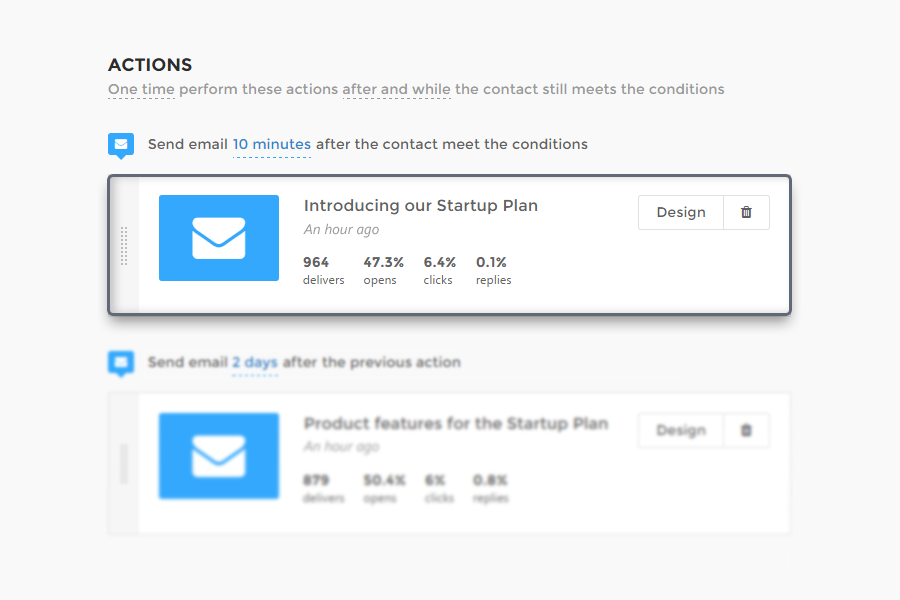This screenshot has height=600, width=900.
Task: View the 6.4% clicks statistic
Action: click(438, 270)
